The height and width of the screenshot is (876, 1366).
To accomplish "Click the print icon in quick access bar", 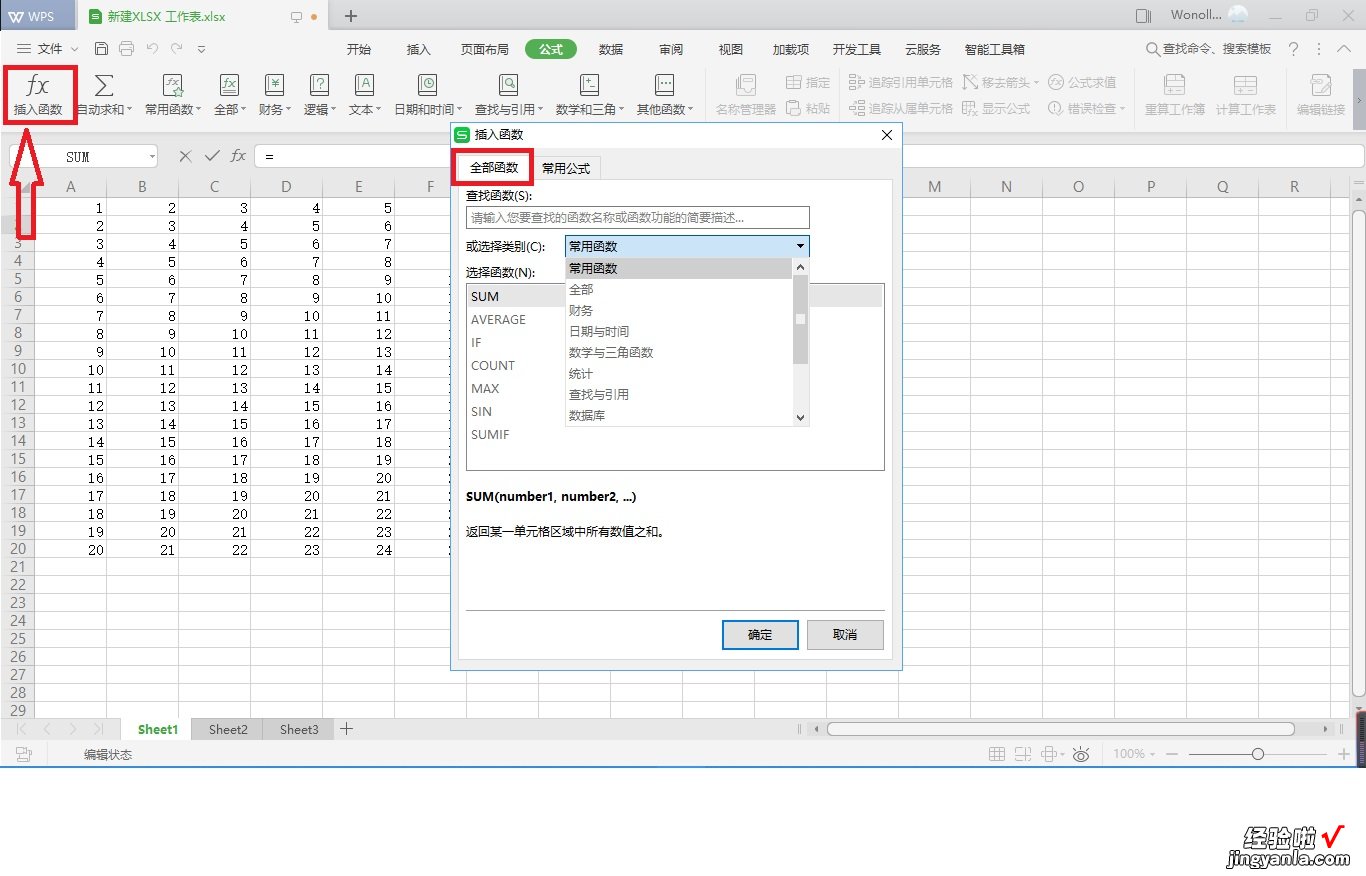I will click(x=126, y=49).
